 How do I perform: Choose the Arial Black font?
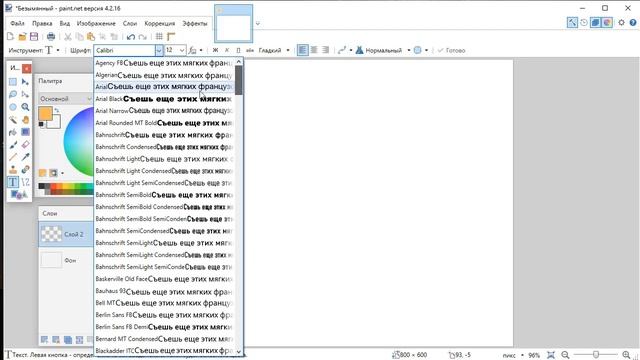tap(164, 98)
